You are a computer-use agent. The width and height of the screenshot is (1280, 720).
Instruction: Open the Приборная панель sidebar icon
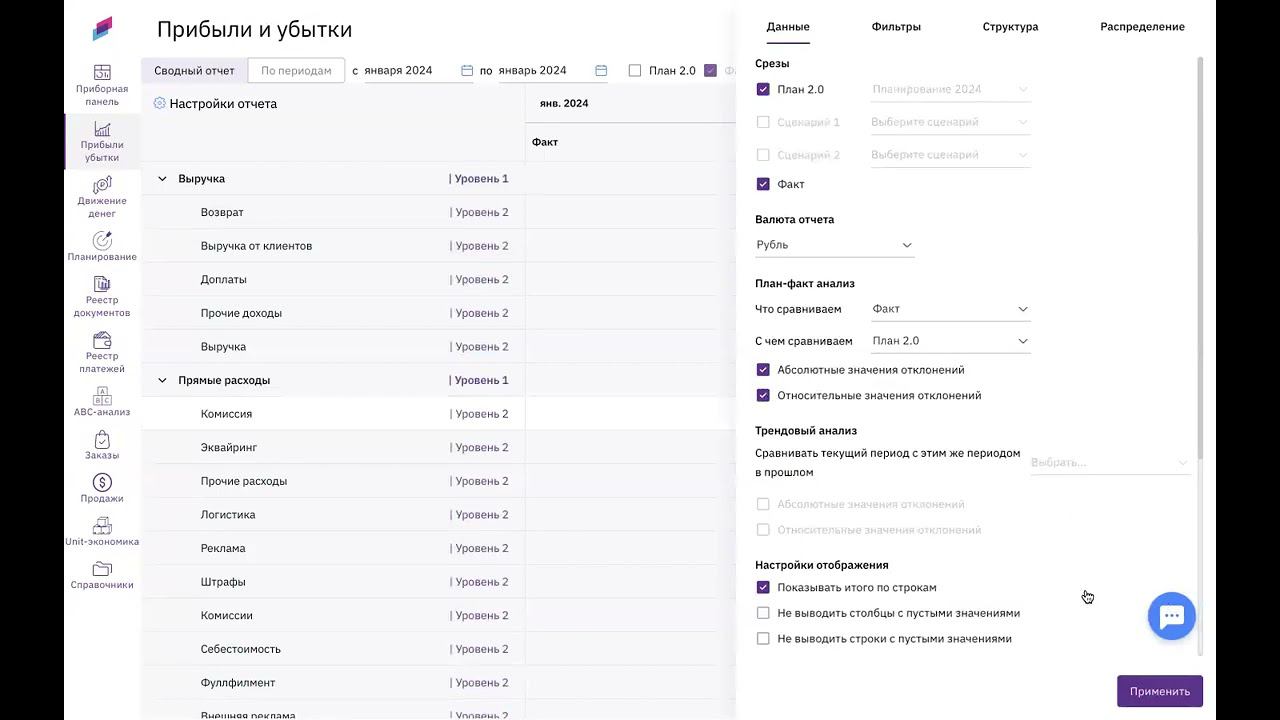point(102,73)
